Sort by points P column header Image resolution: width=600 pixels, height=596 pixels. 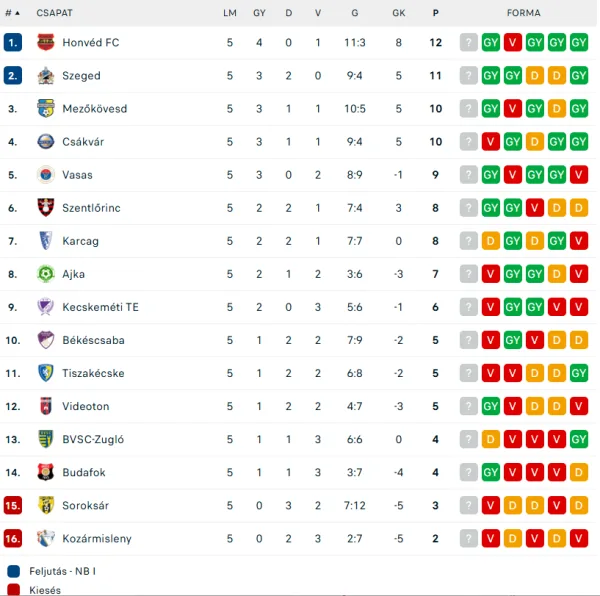(435, 13)
